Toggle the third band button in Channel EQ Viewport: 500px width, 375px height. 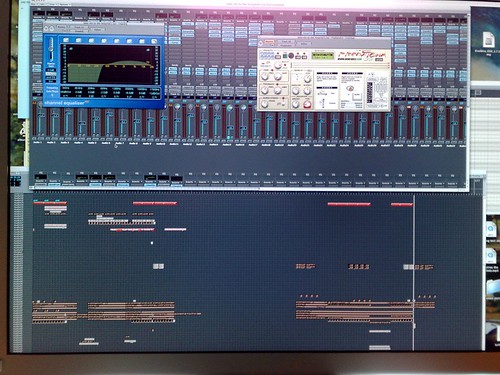point(91,40)
